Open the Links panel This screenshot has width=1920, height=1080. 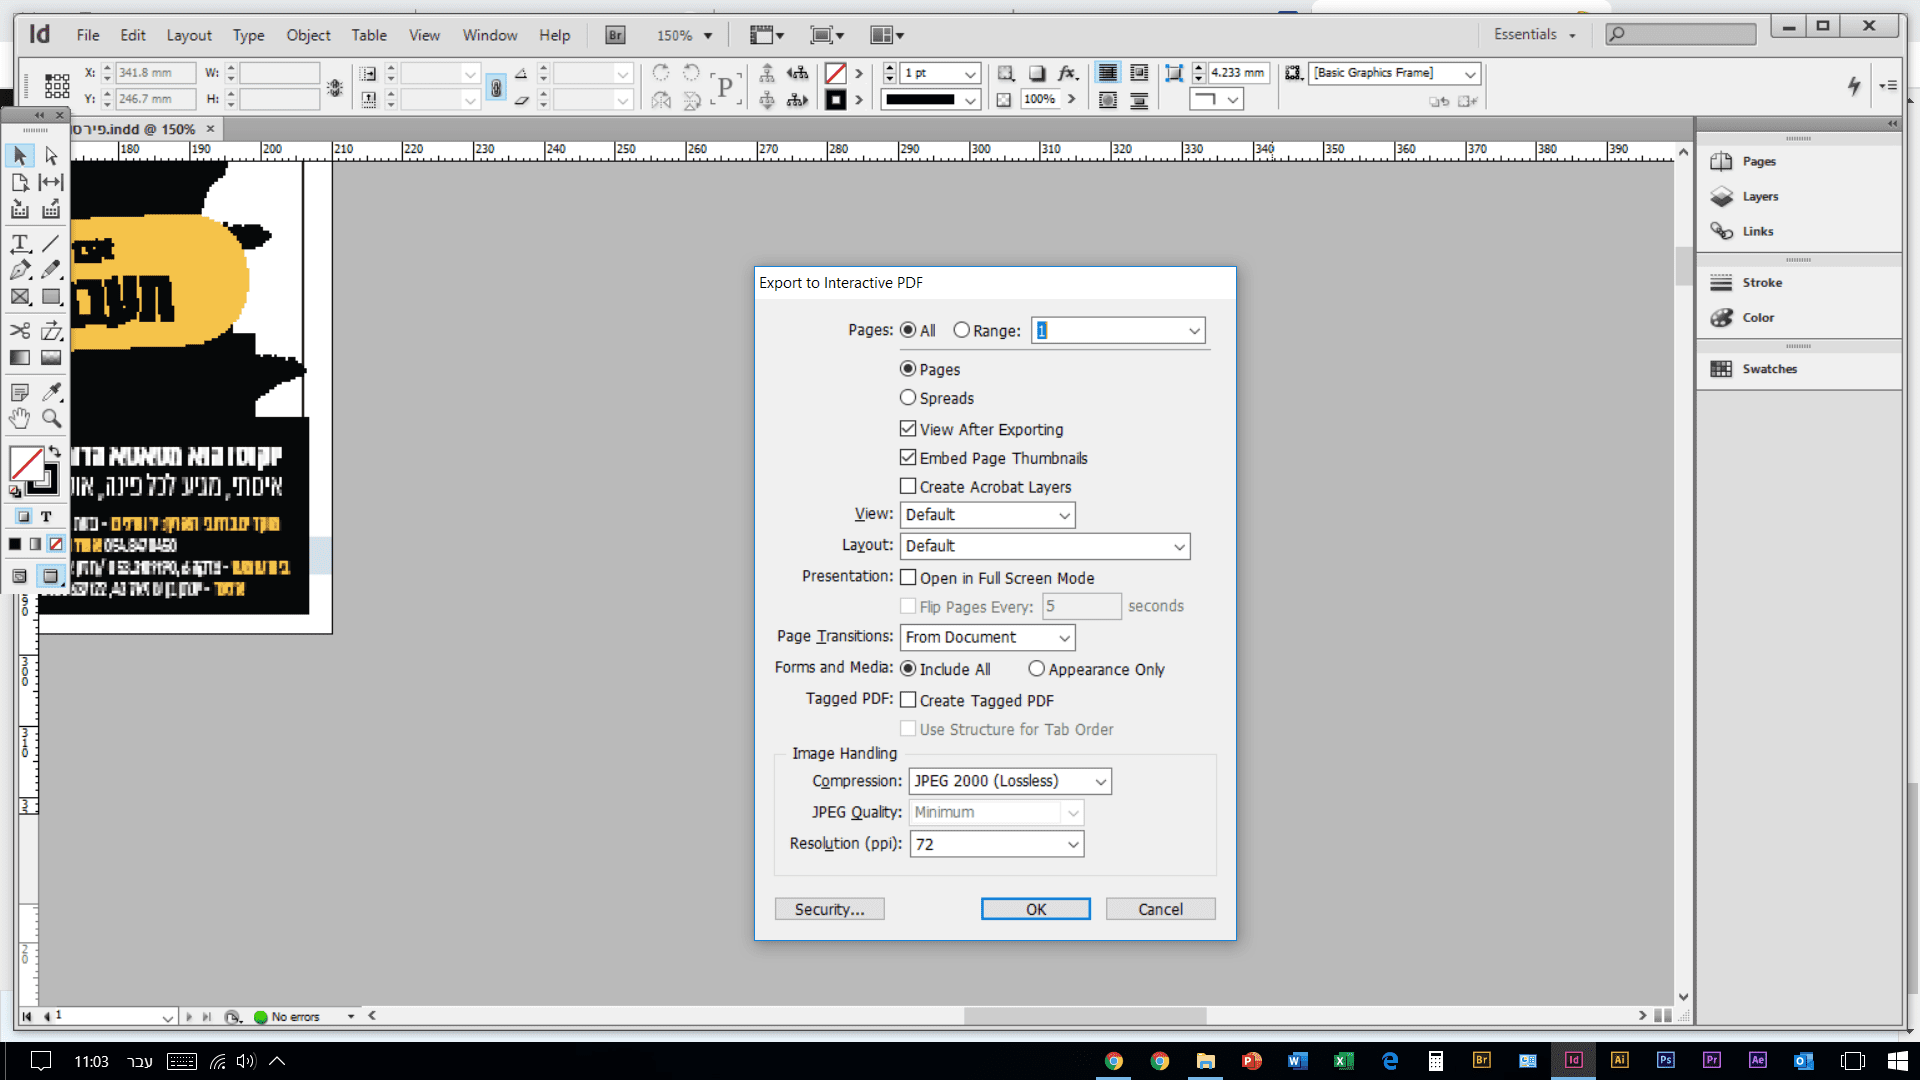click(1757, 231)
